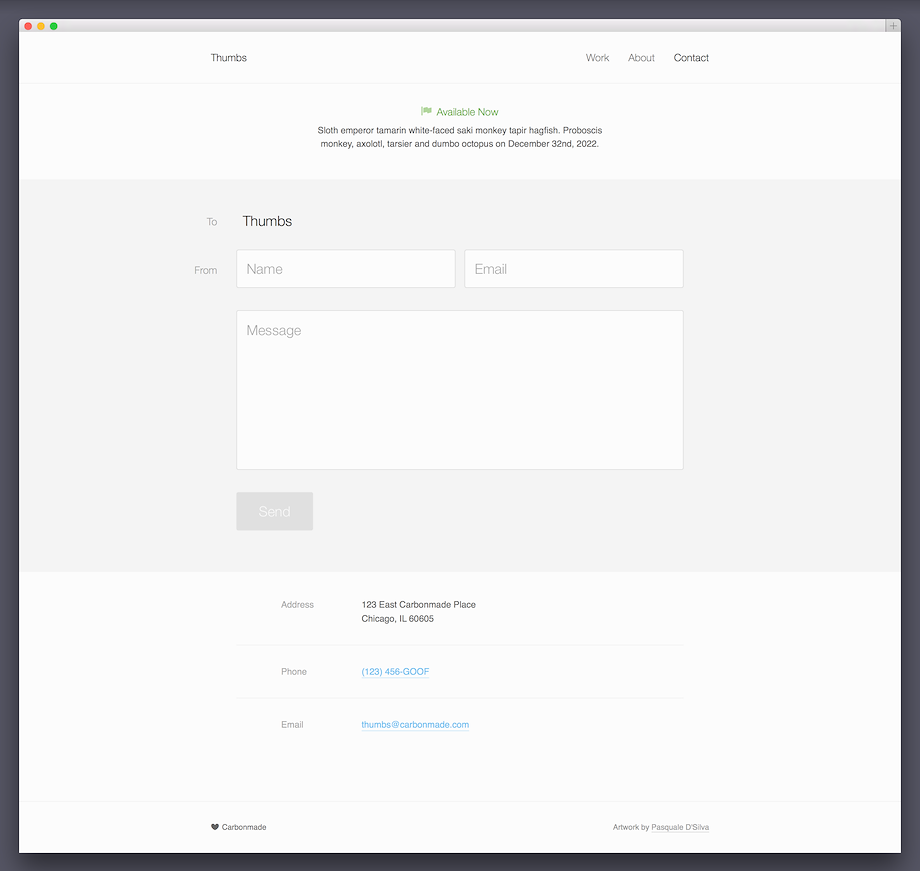The width and height of the screenshot is (920, 871).
Task: Visit the Pasquale D'Silva artwork link
Action: (680, 828)
